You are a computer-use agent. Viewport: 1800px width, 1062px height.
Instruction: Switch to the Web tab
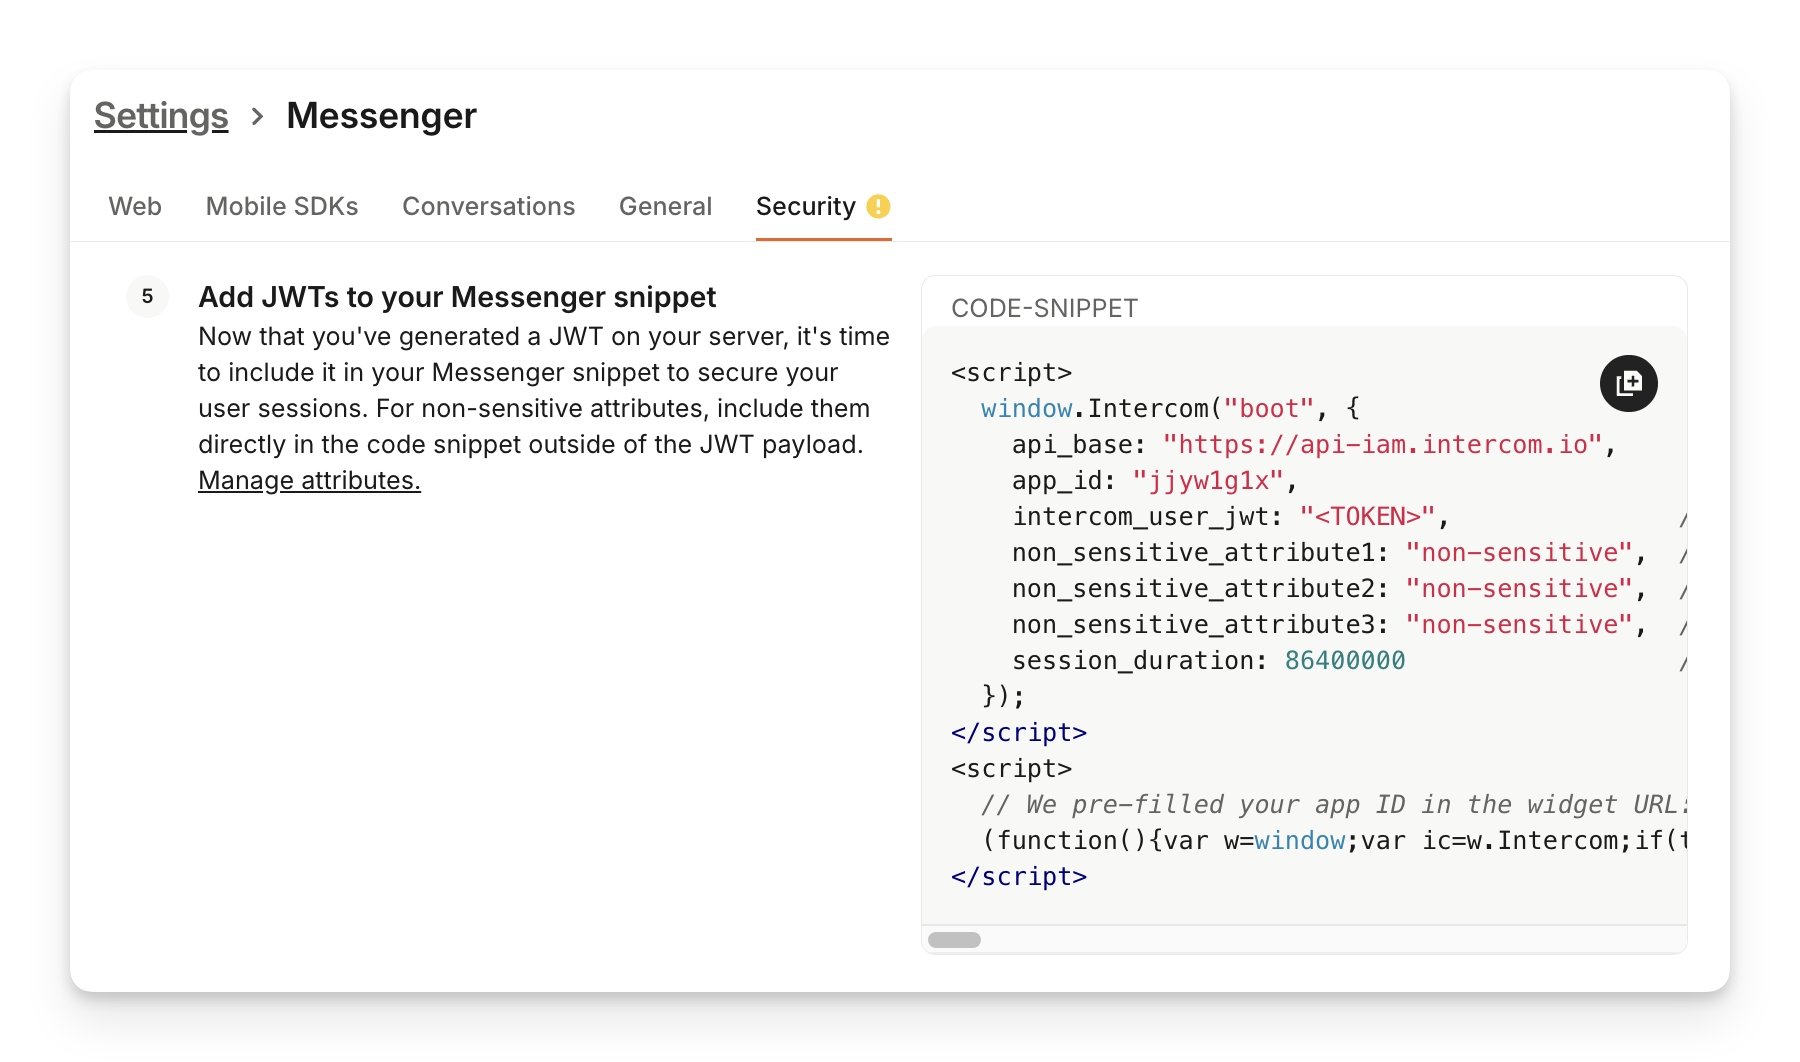pos(135,206)
